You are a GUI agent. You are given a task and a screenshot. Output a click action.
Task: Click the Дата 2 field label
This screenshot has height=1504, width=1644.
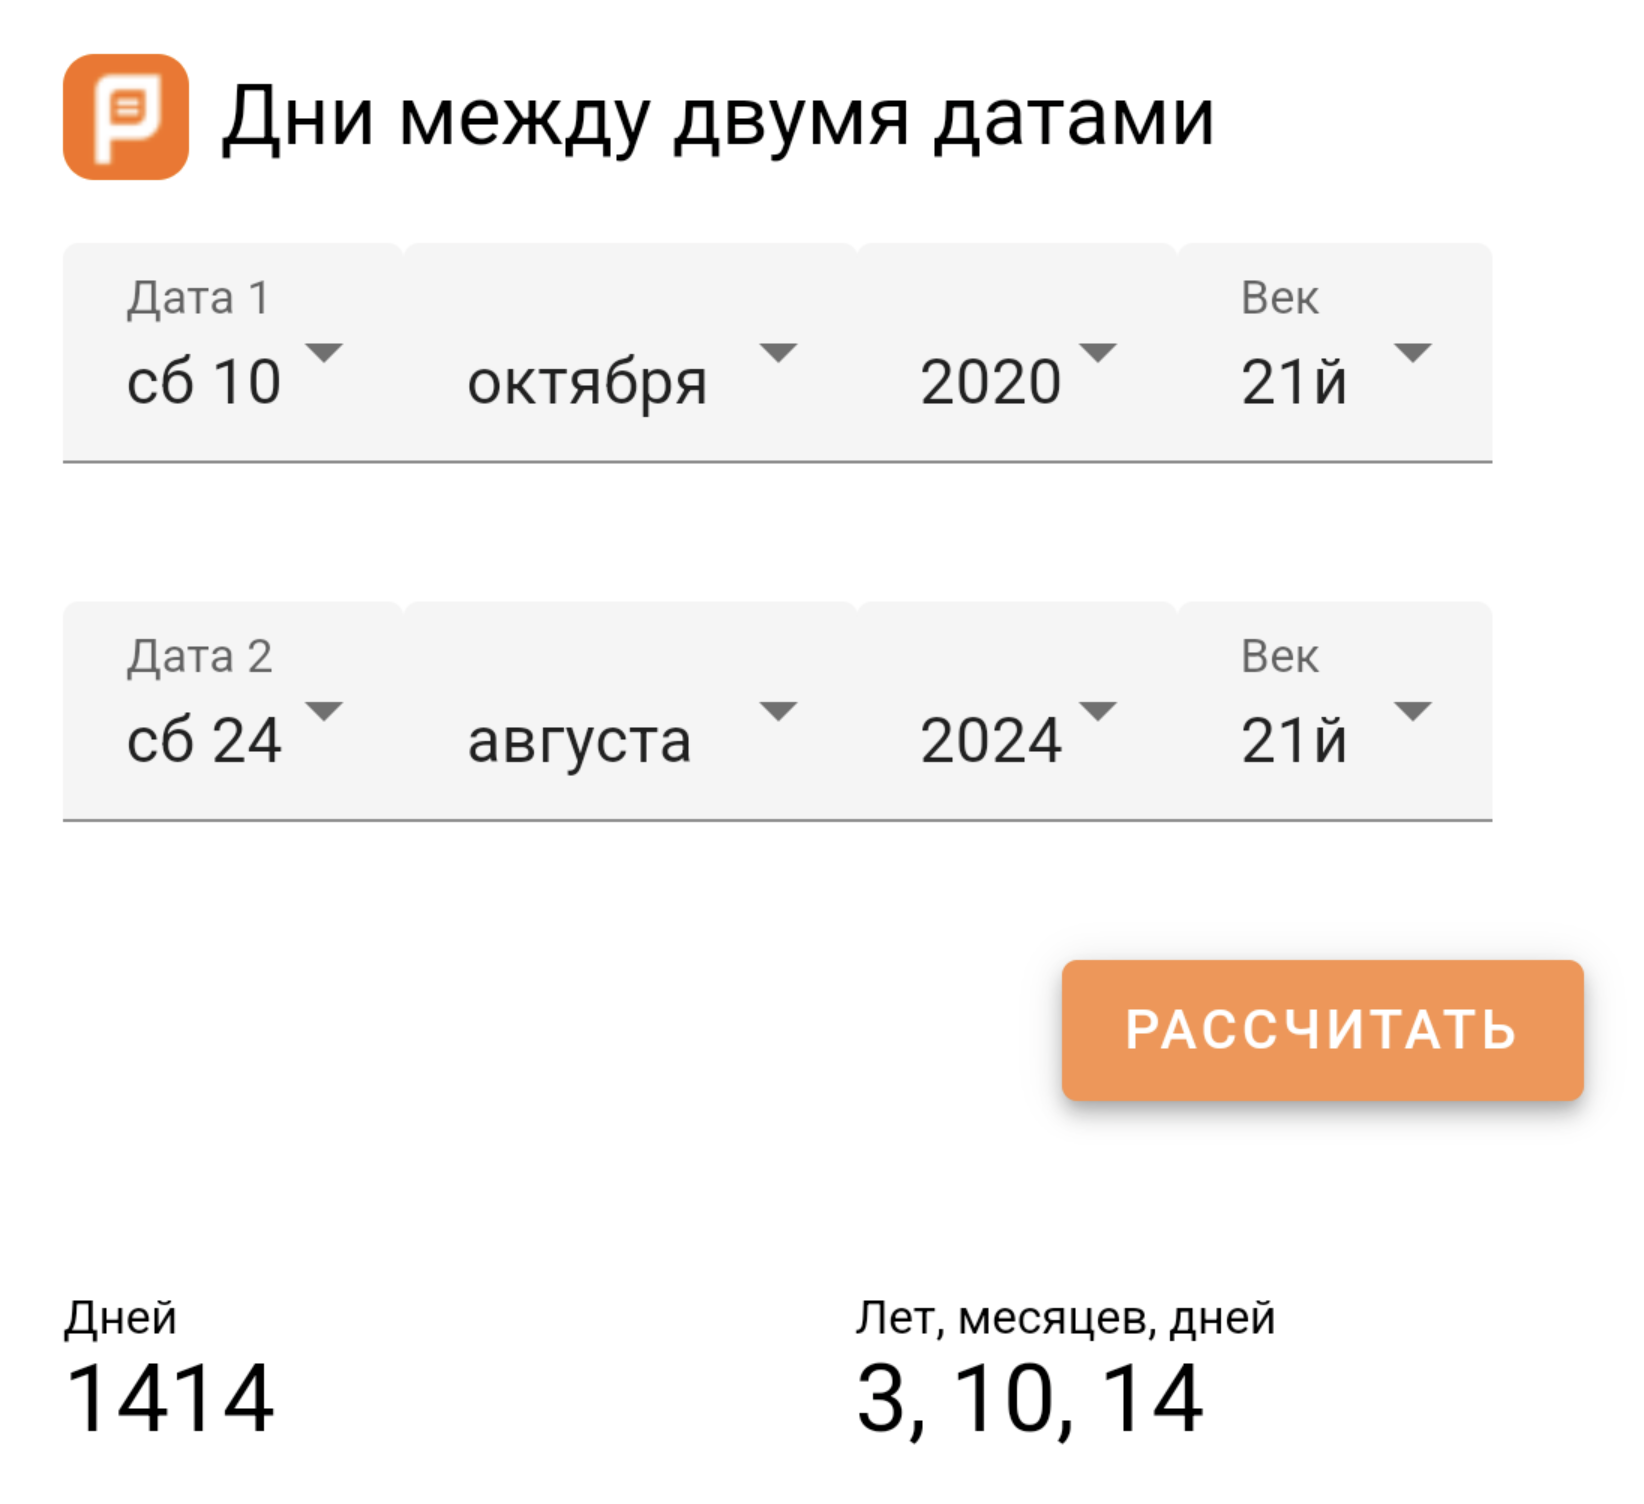pyautogui.click(x=199, y=657)
